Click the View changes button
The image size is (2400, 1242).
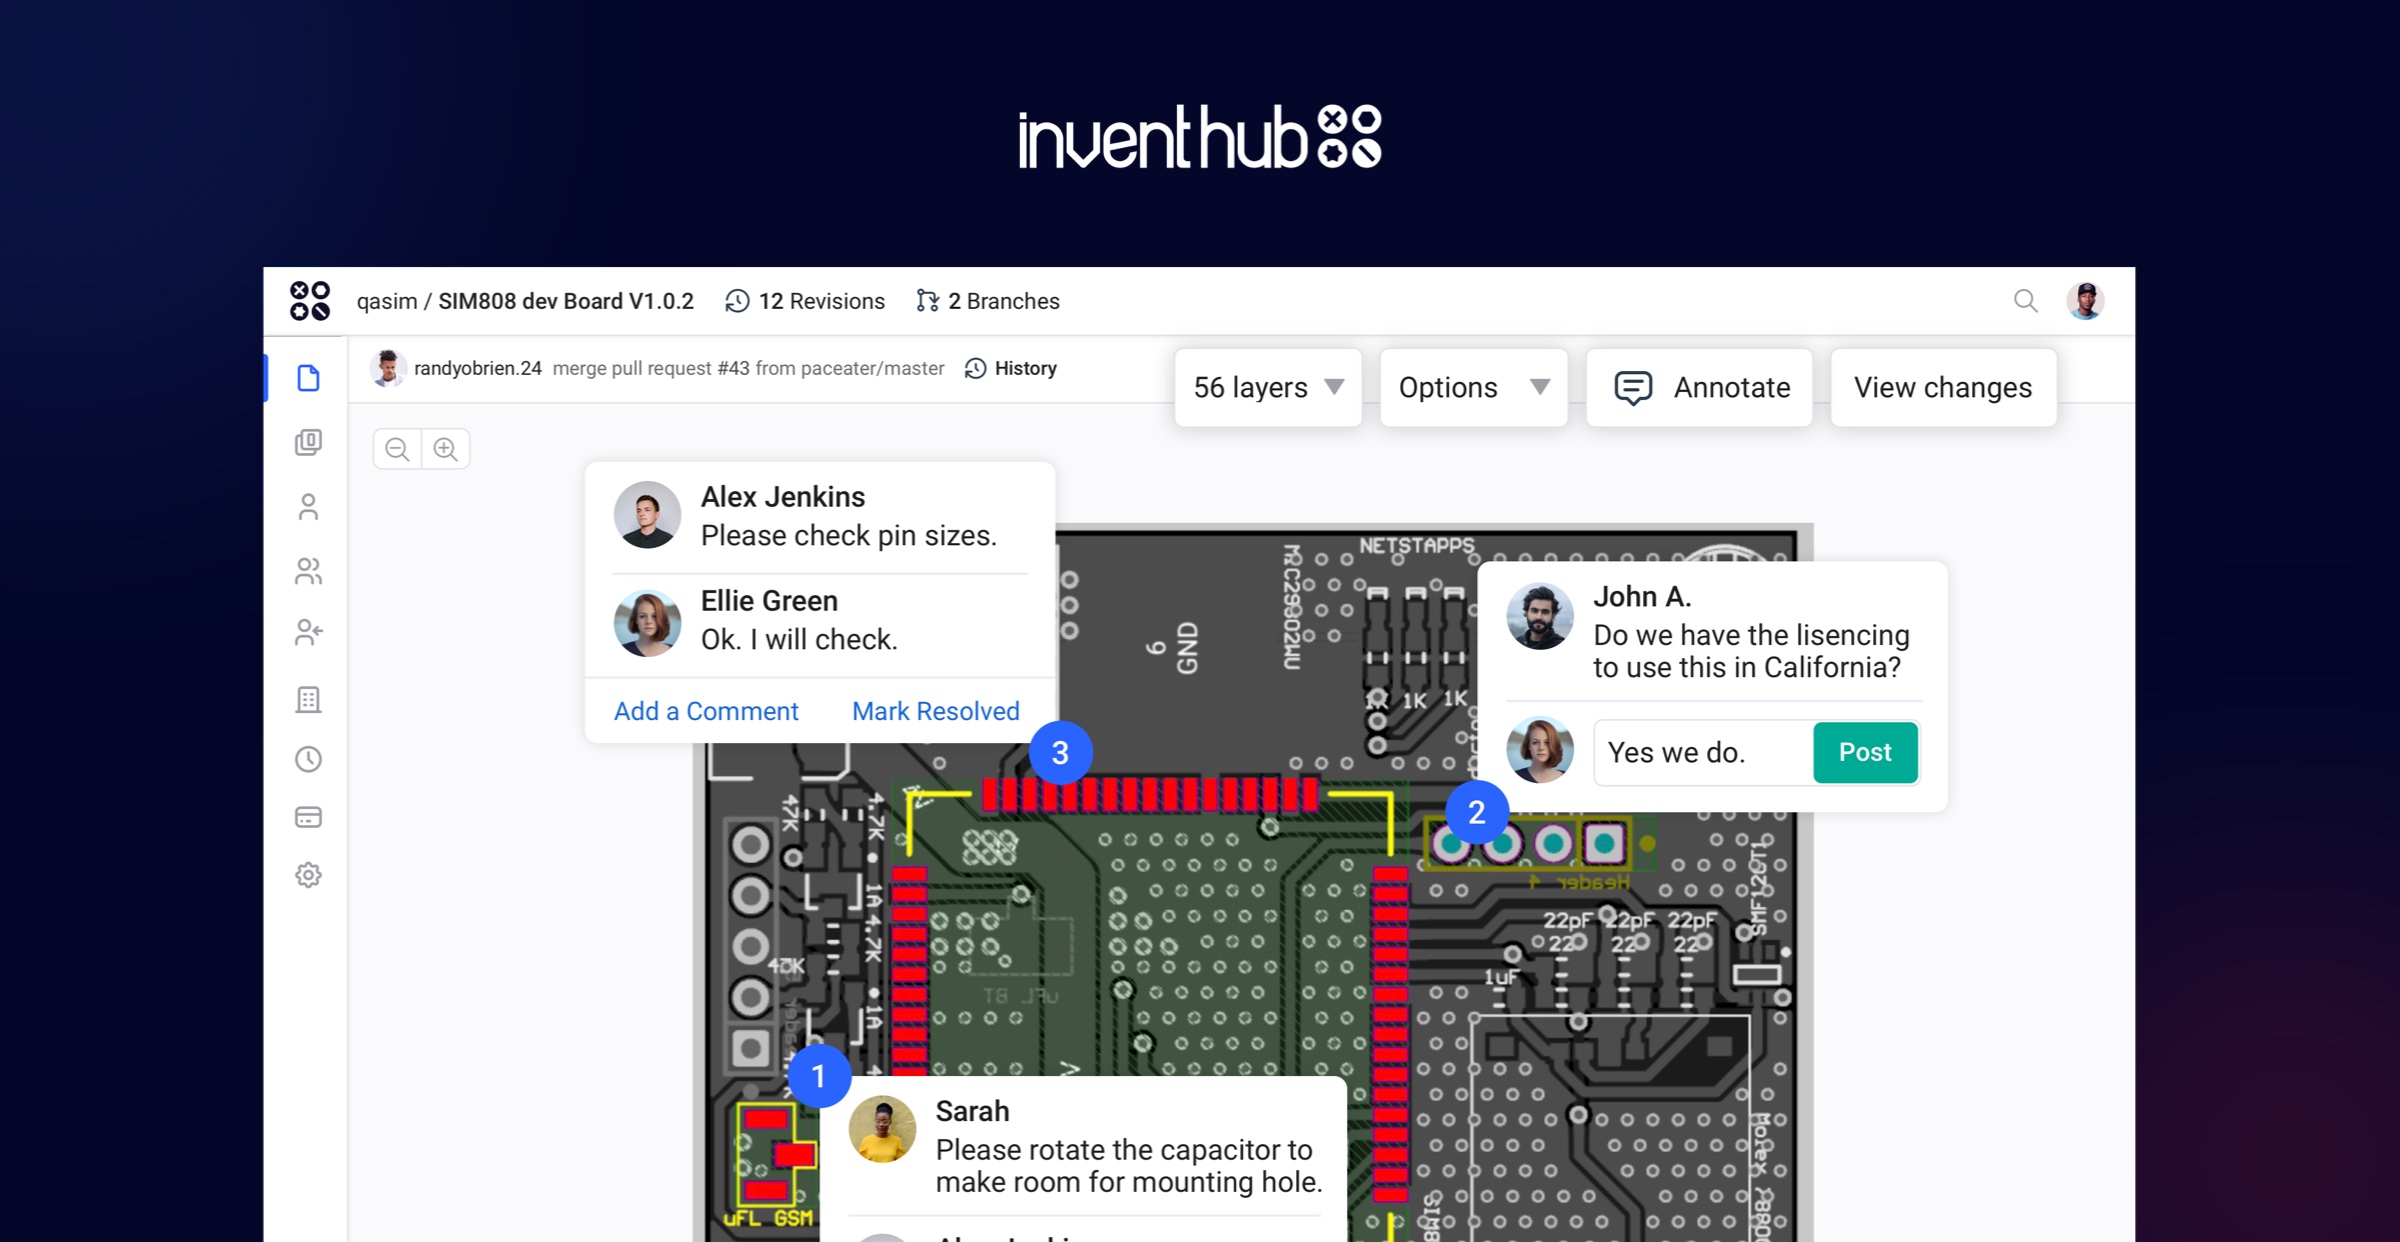(1942, 388)
